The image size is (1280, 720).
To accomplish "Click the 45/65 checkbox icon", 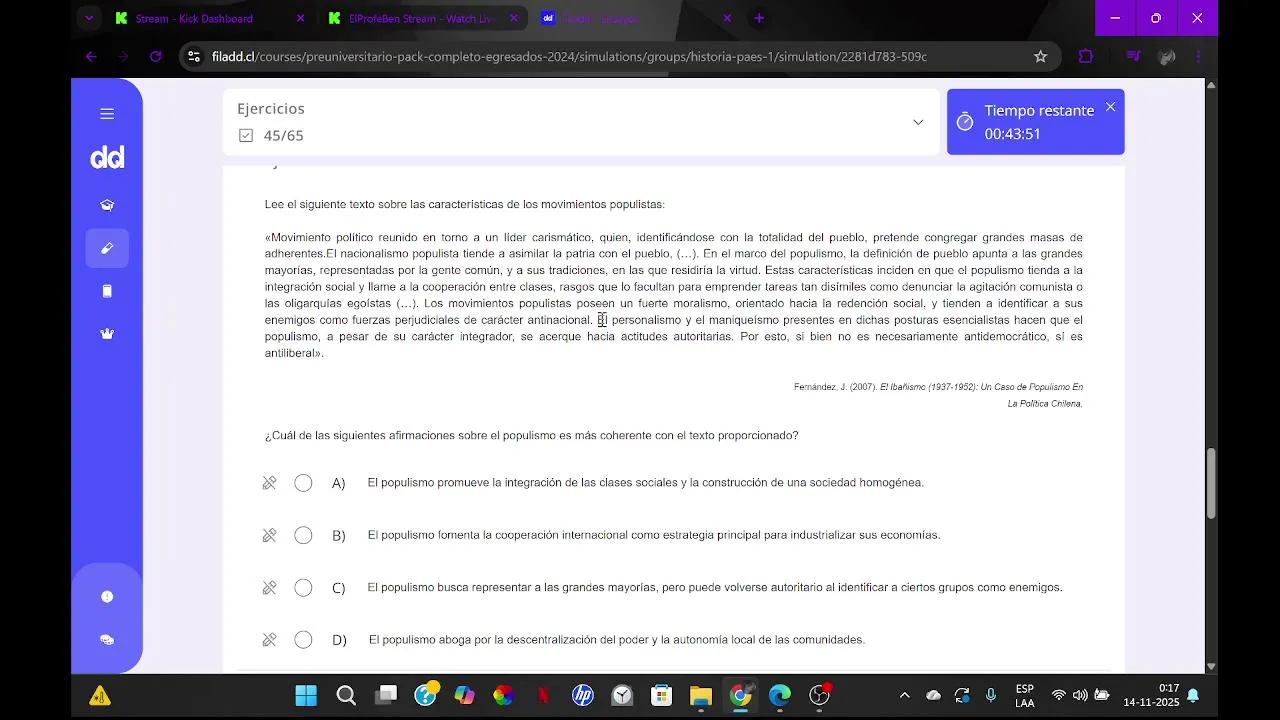I will [246, 136].
